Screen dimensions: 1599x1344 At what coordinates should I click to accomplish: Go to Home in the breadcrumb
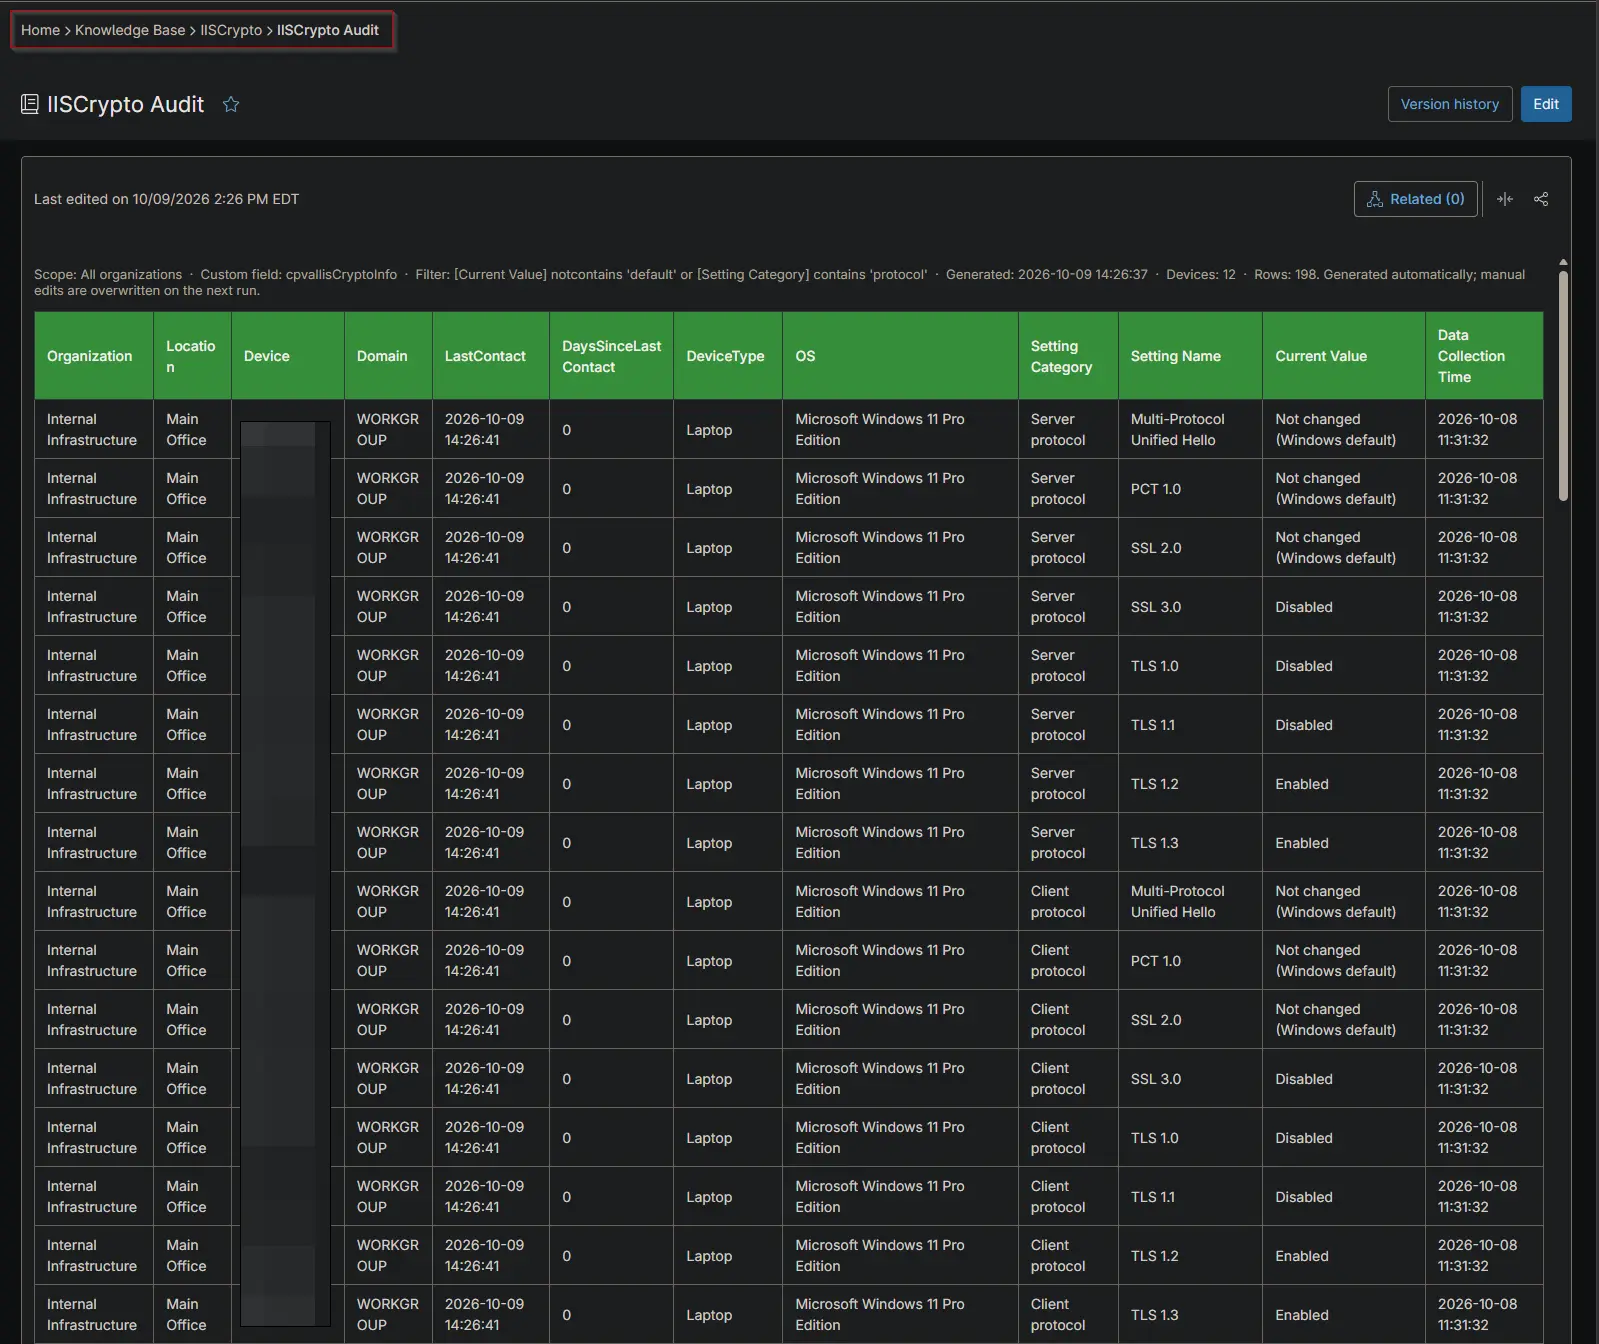point(40,30)
